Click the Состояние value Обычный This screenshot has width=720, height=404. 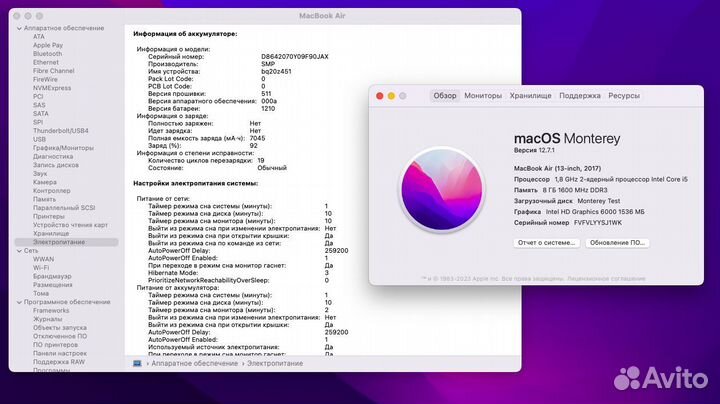click(272, 168)
